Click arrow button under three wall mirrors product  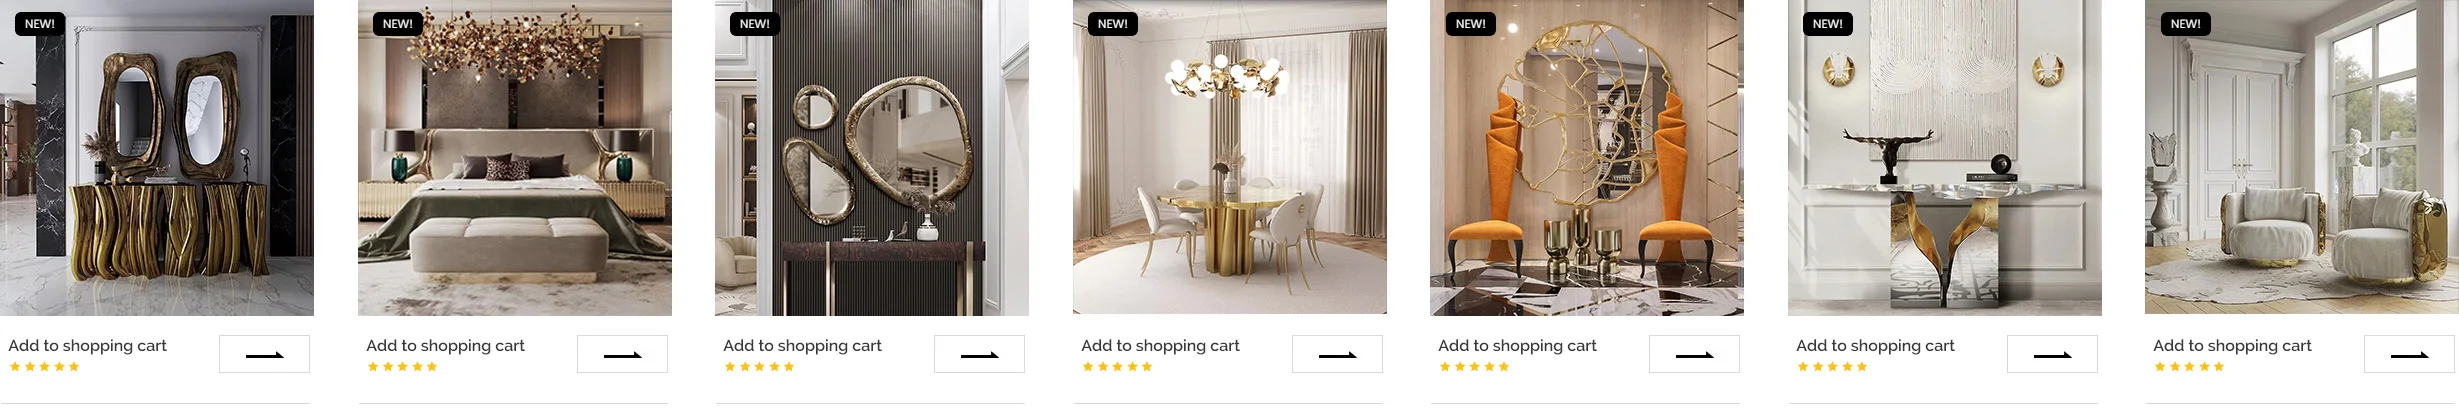point(979,354)
